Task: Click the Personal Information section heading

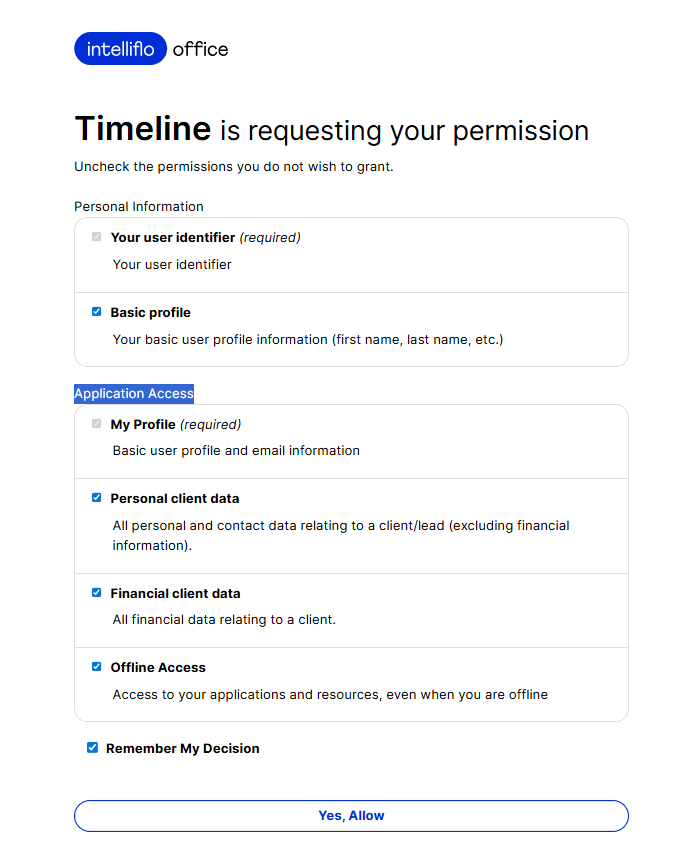Action: coord(139,207)
